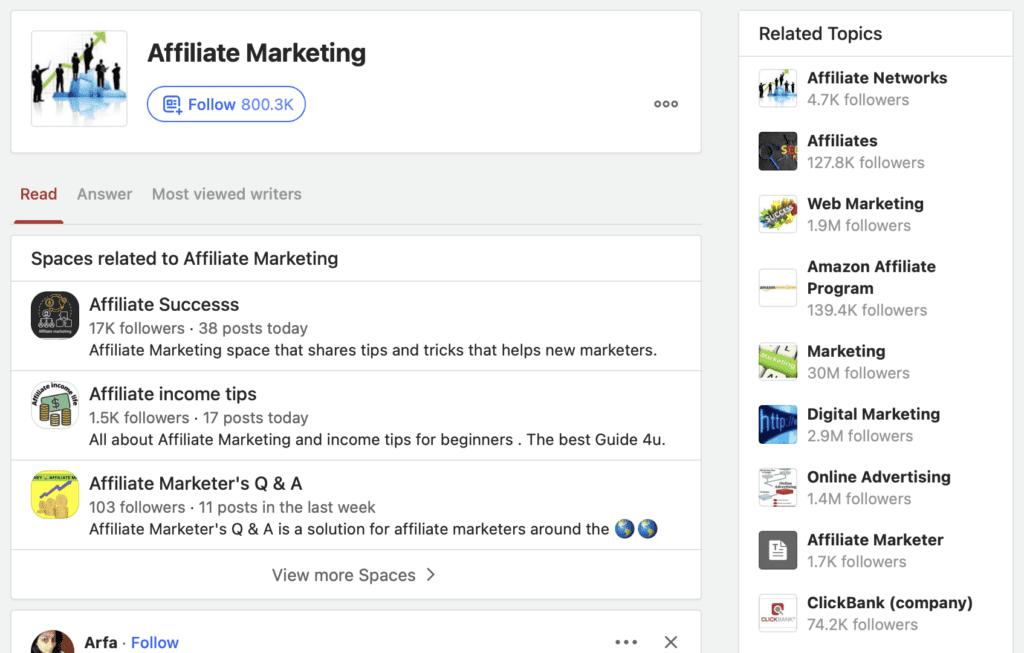Viewport: 1024px width, 653px height.
Task: Open the Affiliate Marketer related topic
Action: click(x=875, y=539)
